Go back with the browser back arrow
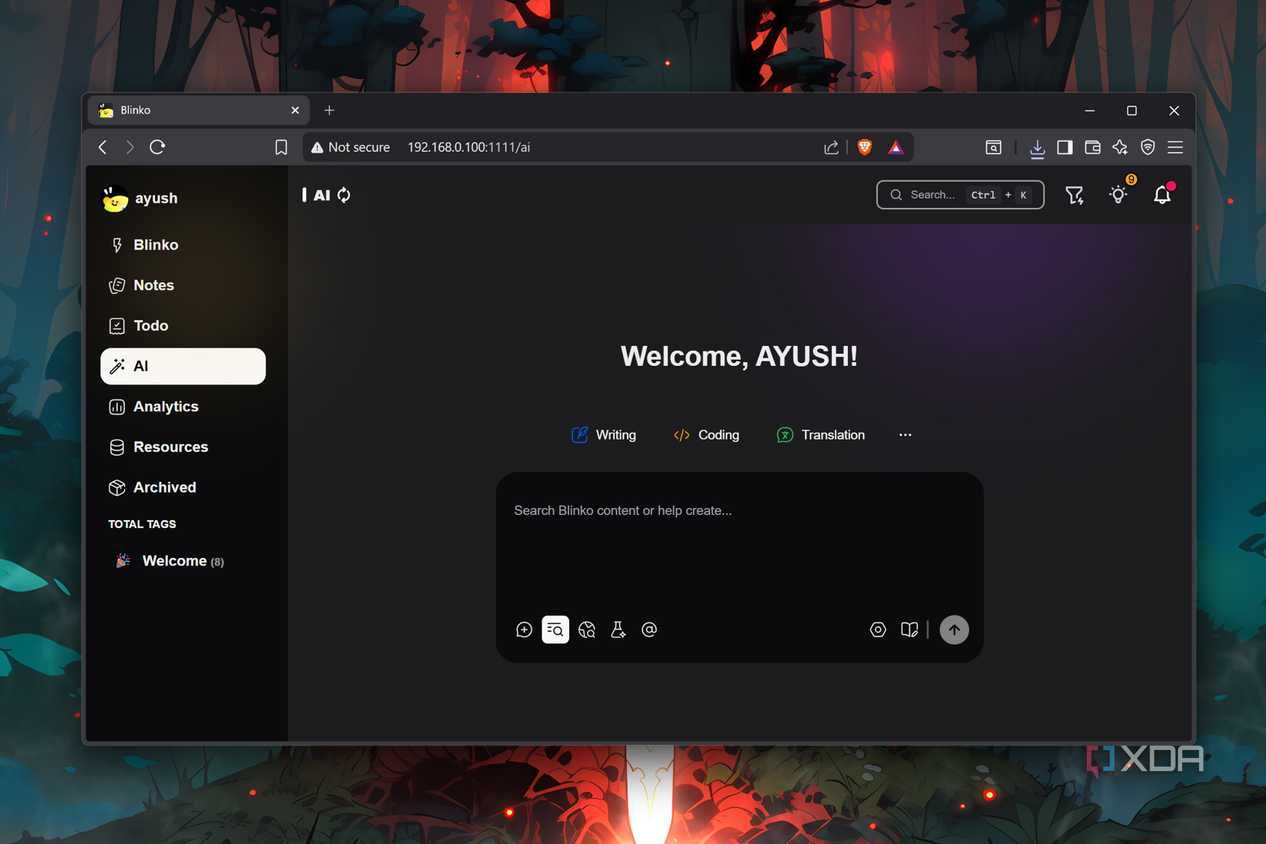This screenshot has height=844, width=1266. point(102,147)
